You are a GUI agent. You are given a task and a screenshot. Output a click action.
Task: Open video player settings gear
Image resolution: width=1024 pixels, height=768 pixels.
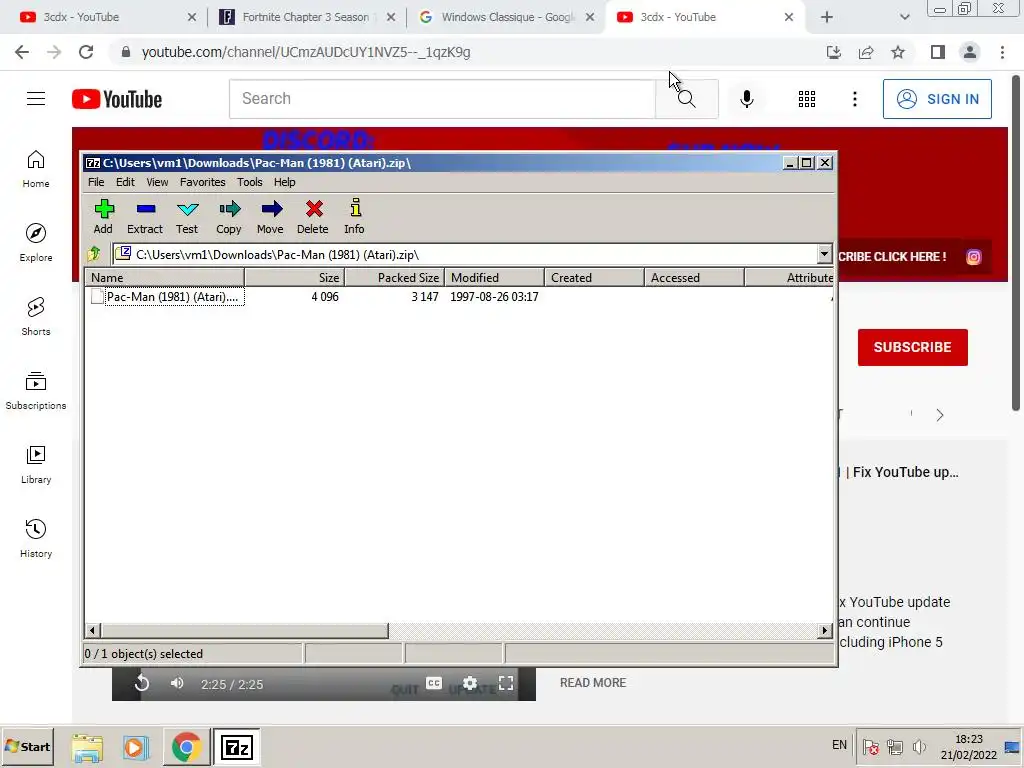click(x=470, y=683)
